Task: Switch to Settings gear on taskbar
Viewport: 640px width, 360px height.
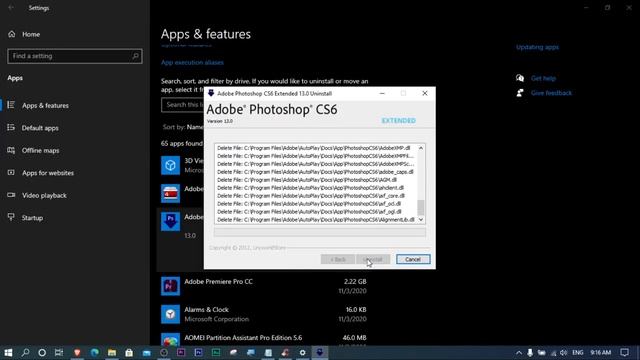Action: (302, 353)
